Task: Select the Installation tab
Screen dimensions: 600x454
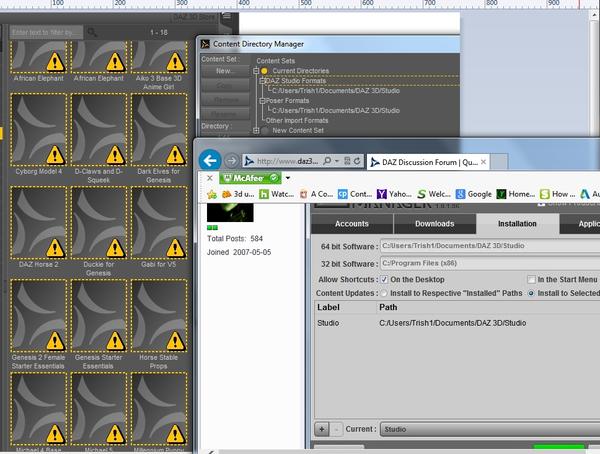Action: pyautogui.click(x=517, y=224)
